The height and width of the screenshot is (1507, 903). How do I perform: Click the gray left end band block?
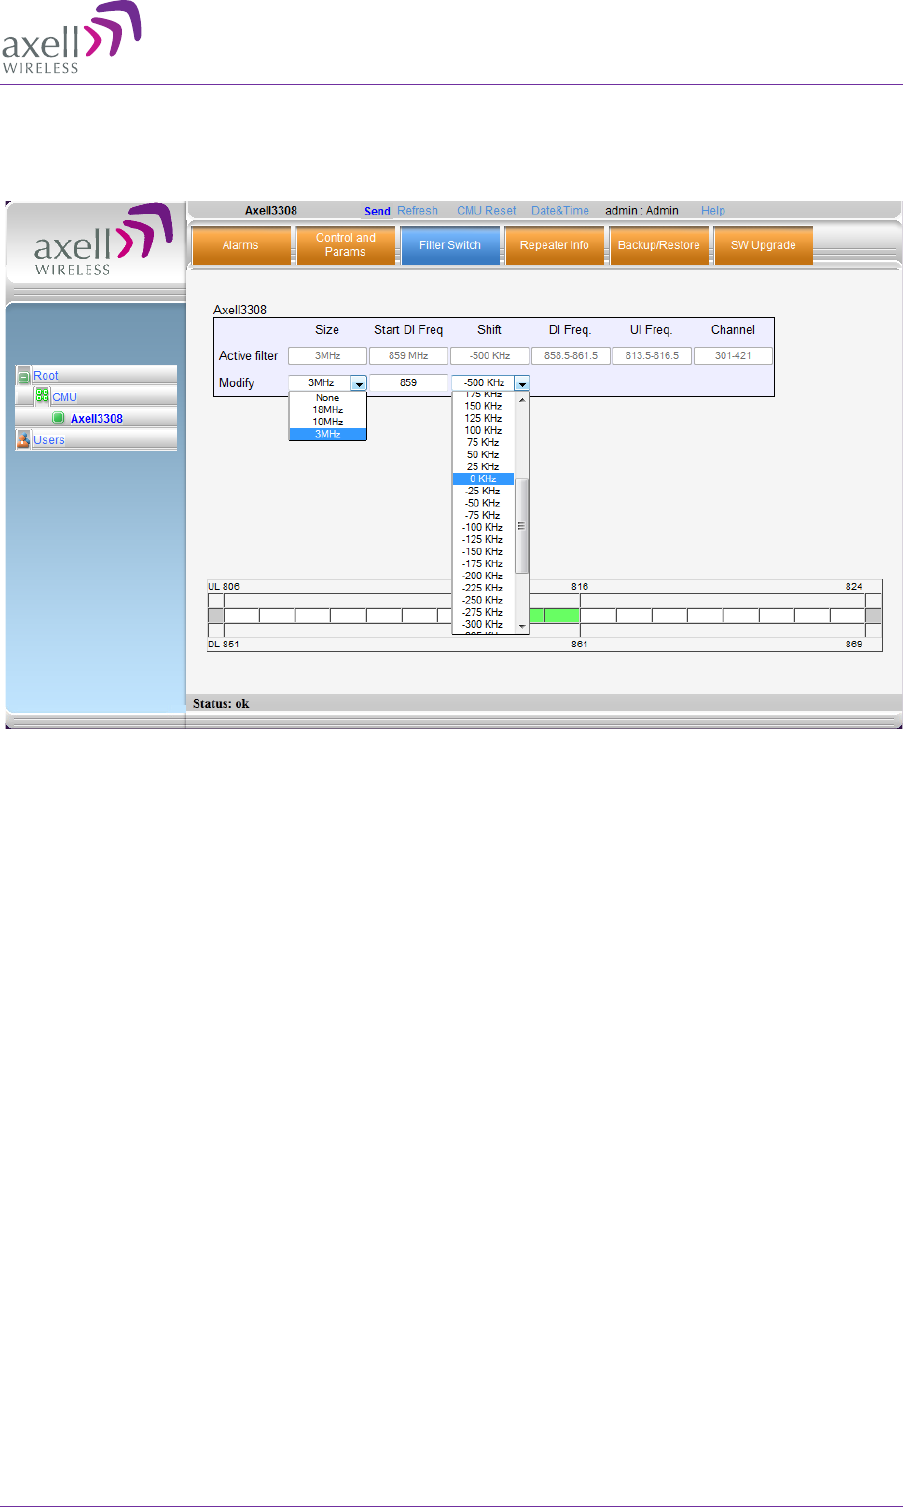(x=216, y=616)
